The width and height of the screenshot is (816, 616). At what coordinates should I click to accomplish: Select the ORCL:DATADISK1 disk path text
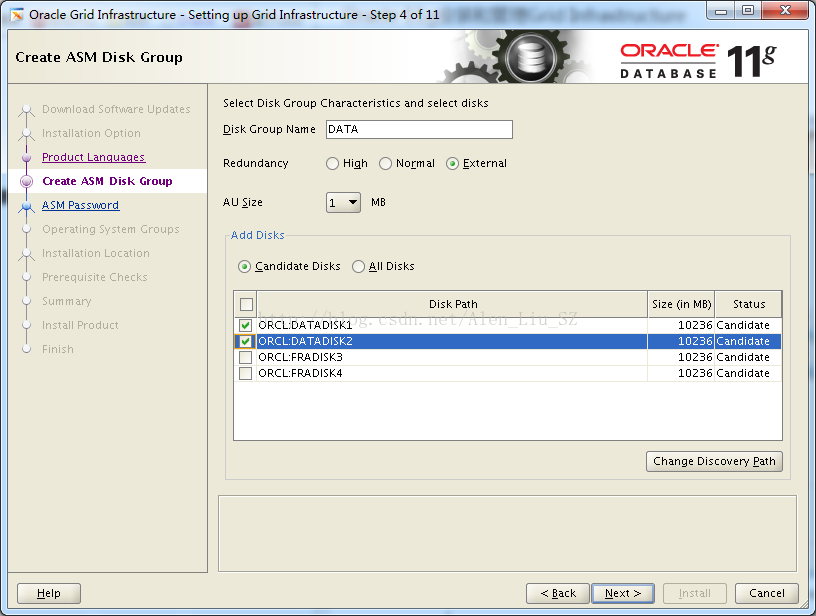305,325
